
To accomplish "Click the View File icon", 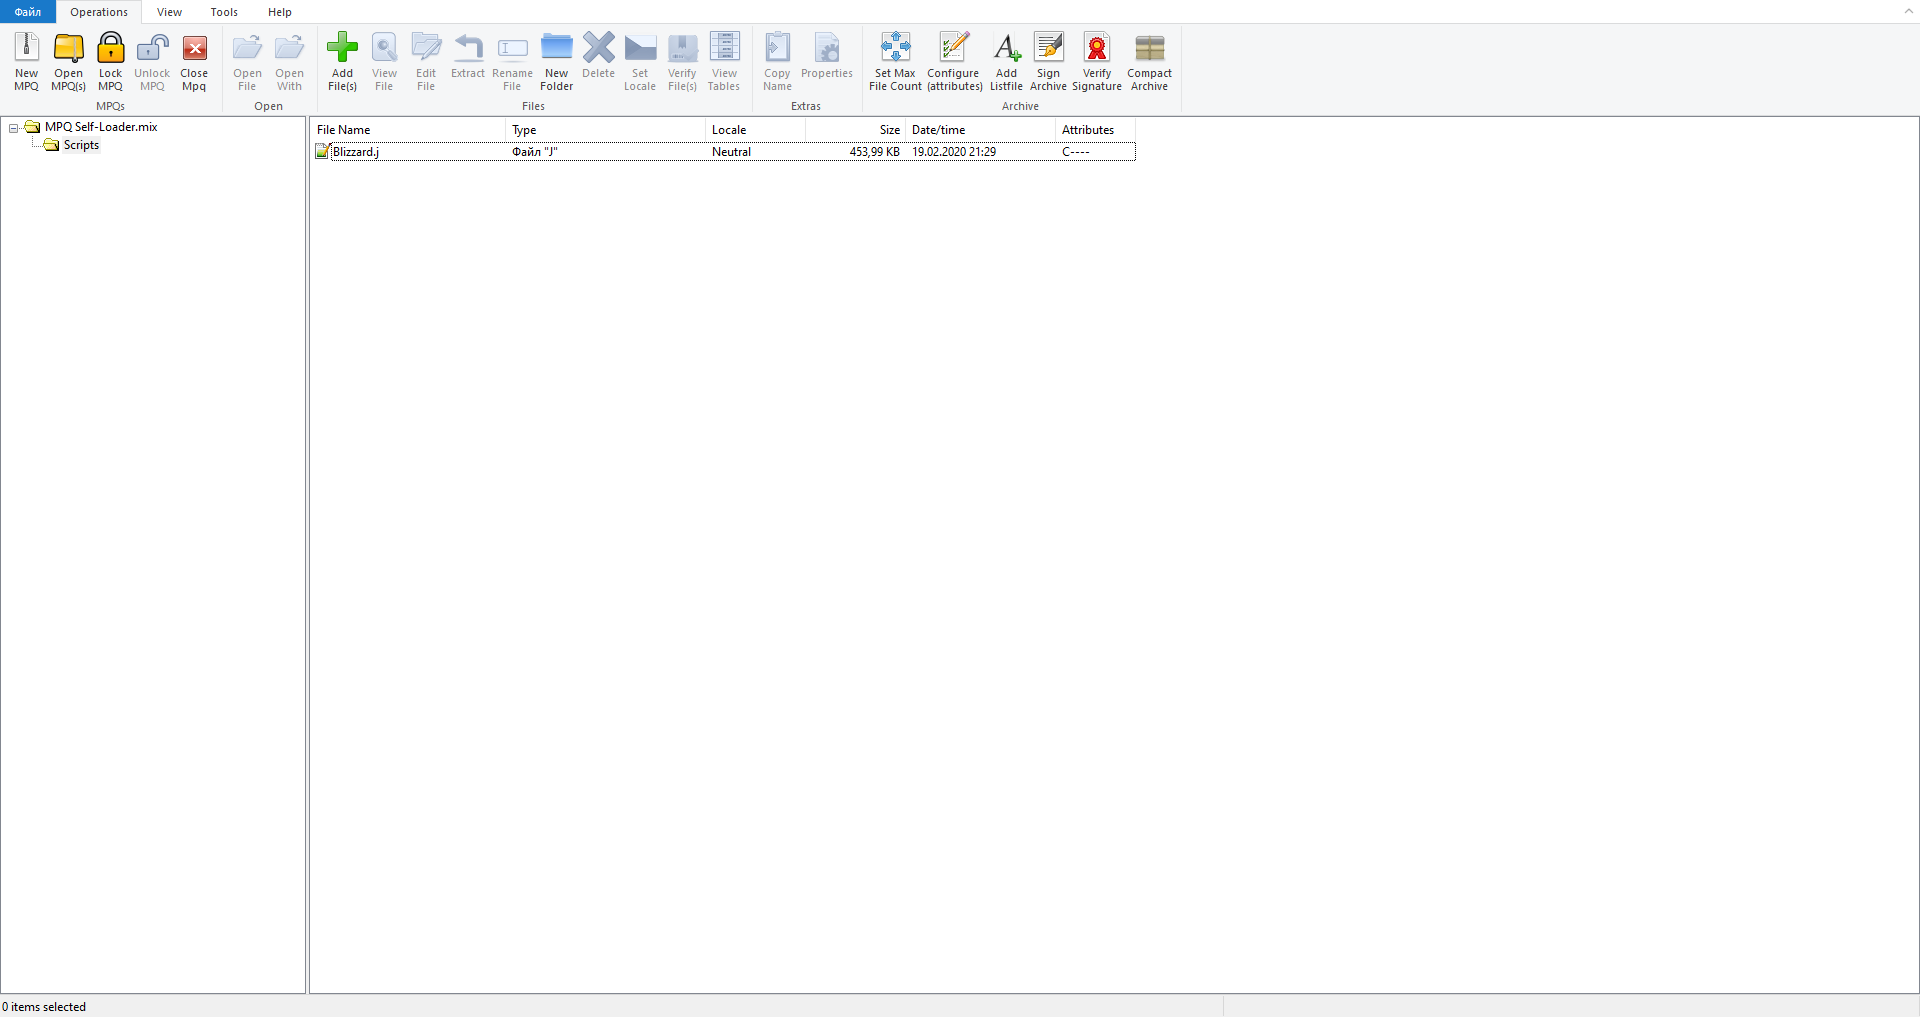I will pos(384,62).
